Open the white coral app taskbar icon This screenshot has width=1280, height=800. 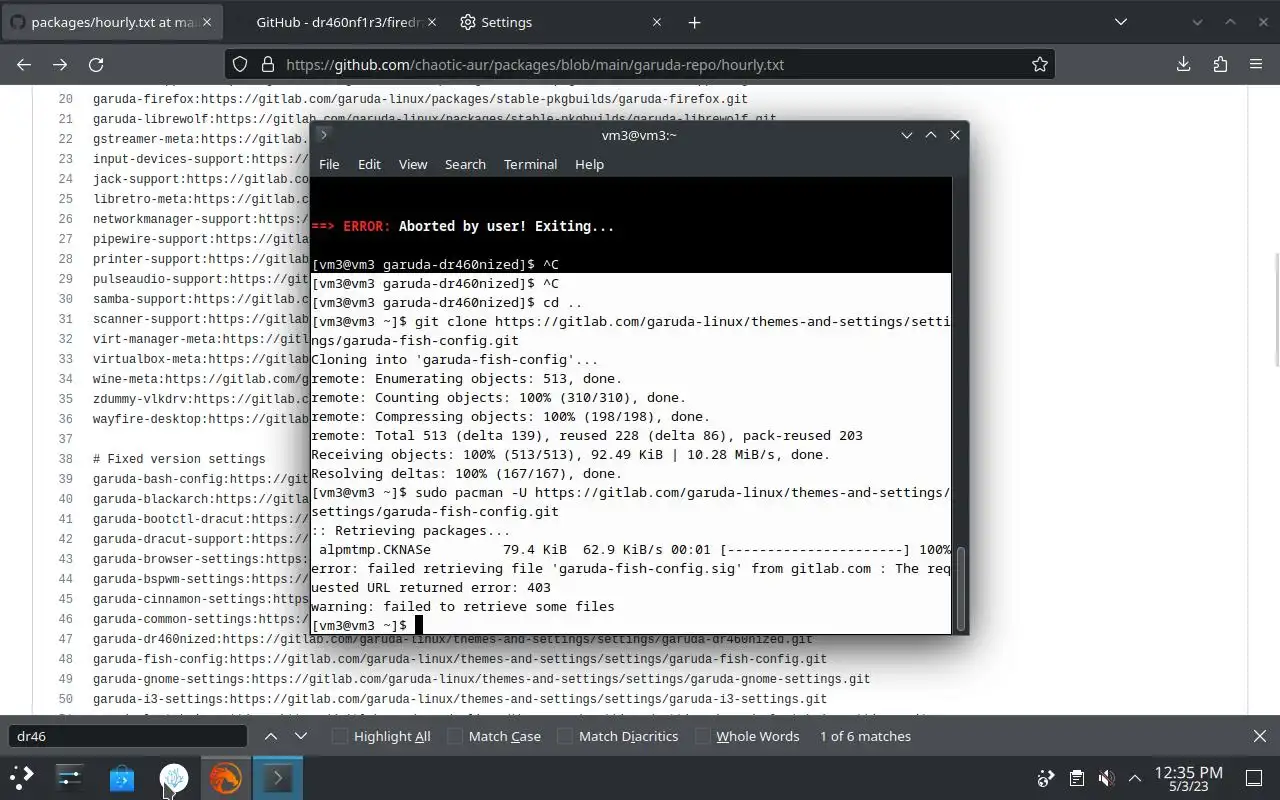pyautogui.click(x=174, y=777)
